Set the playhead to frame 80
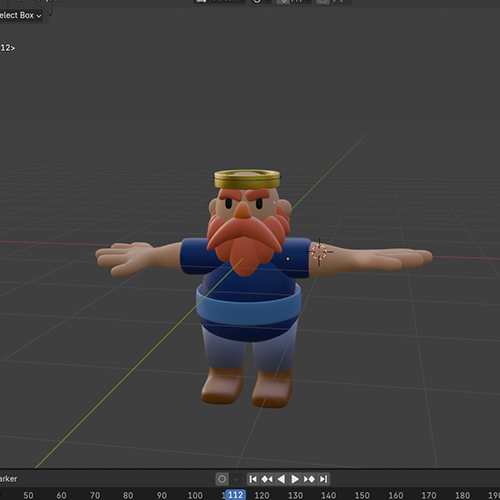 tap(128, 495)
